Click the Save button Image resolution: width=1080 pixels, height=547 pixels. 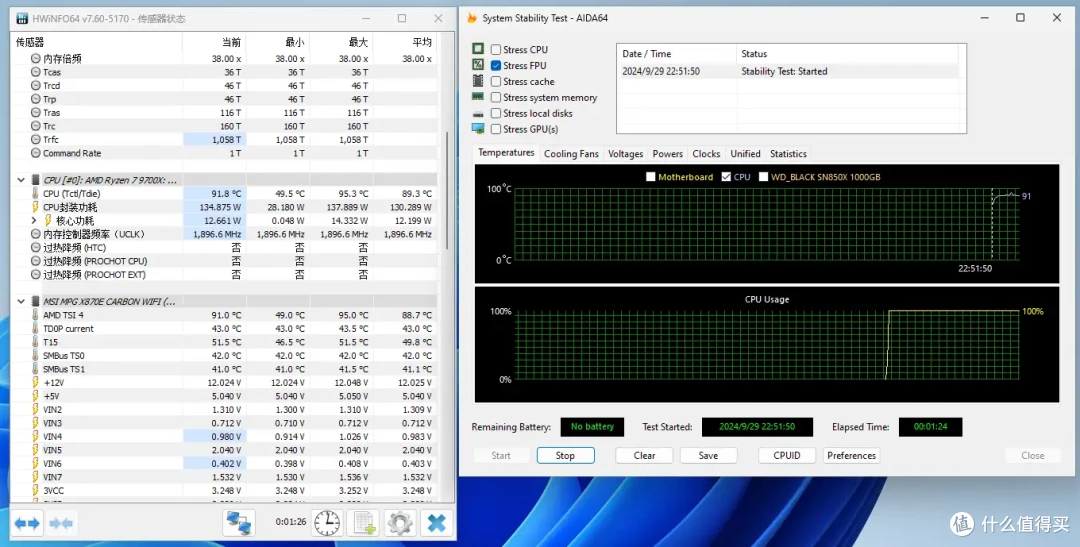tap(708, 455)
